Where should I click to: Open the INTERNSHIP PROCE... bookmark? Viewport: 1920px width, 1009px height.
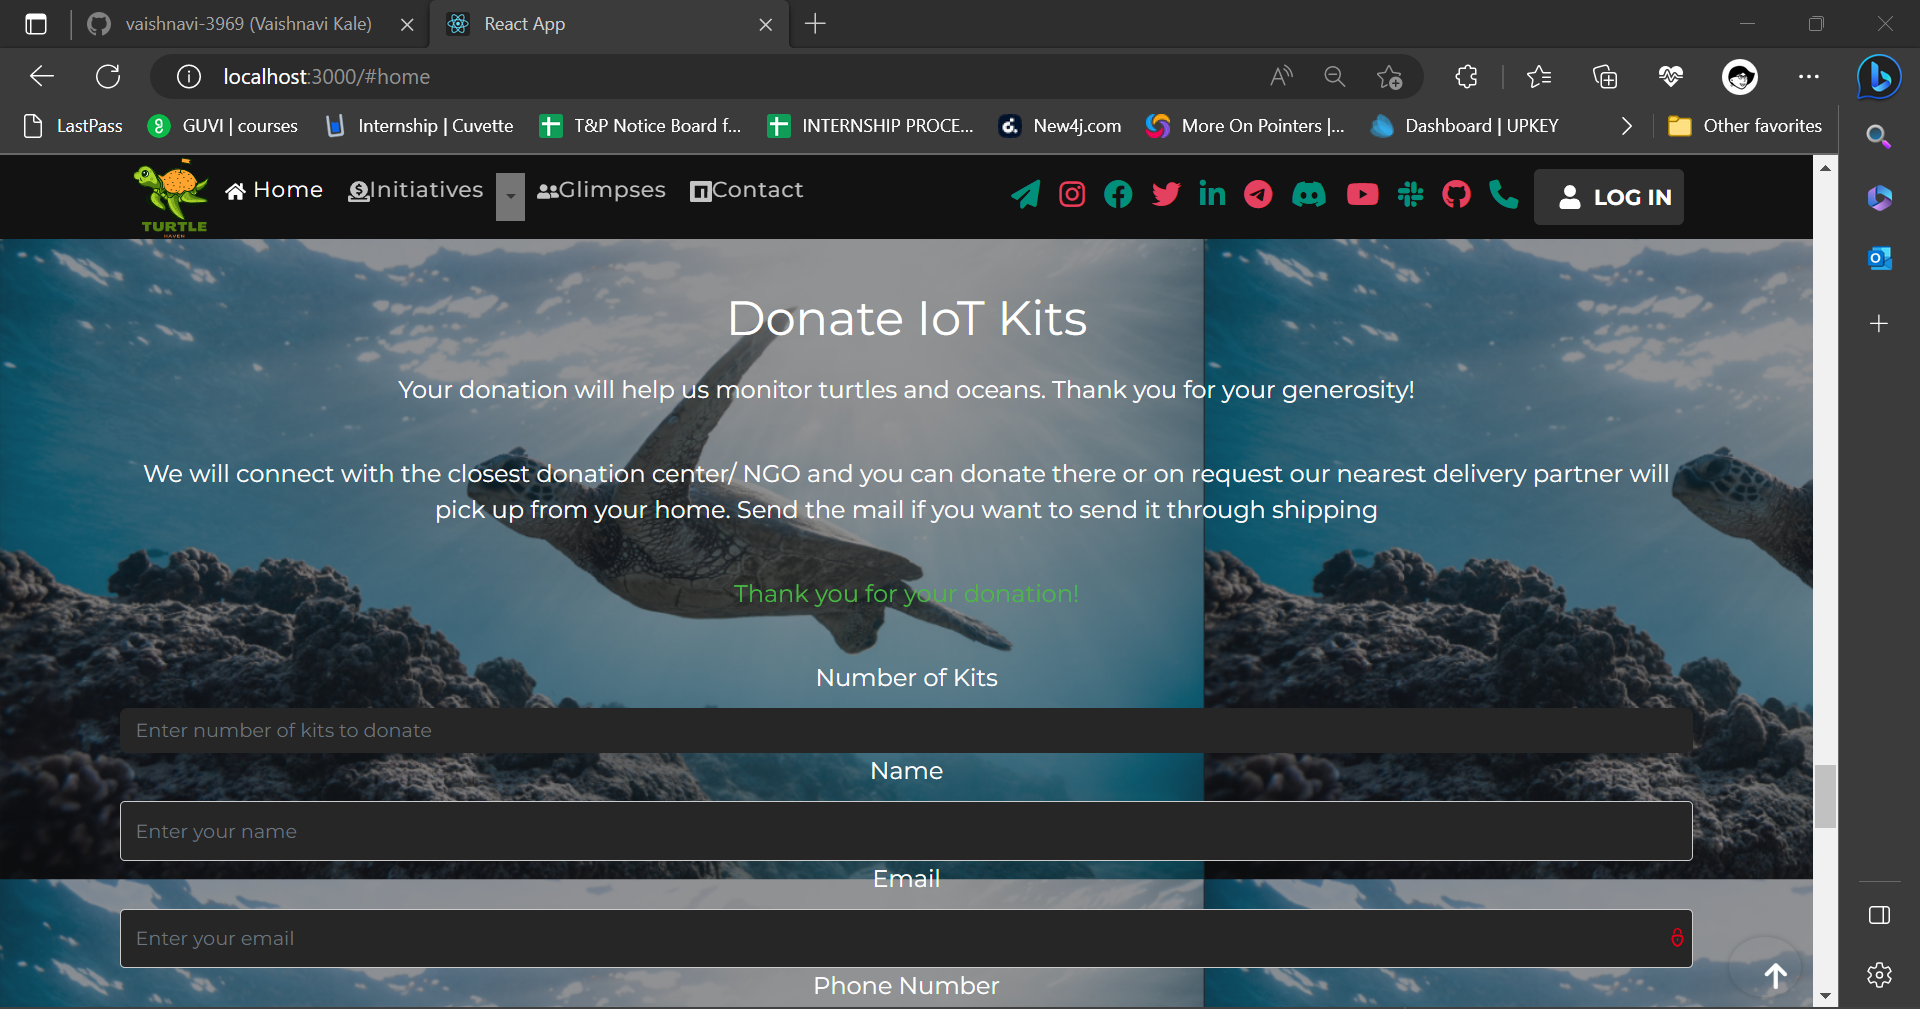pos(870,126)
